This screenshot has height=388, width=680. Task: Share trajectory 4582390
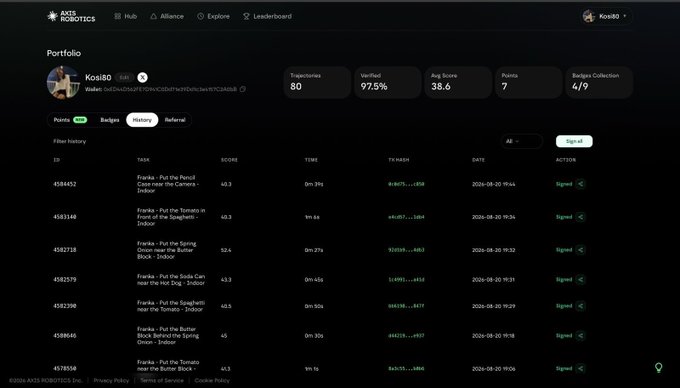pos(581,306)
